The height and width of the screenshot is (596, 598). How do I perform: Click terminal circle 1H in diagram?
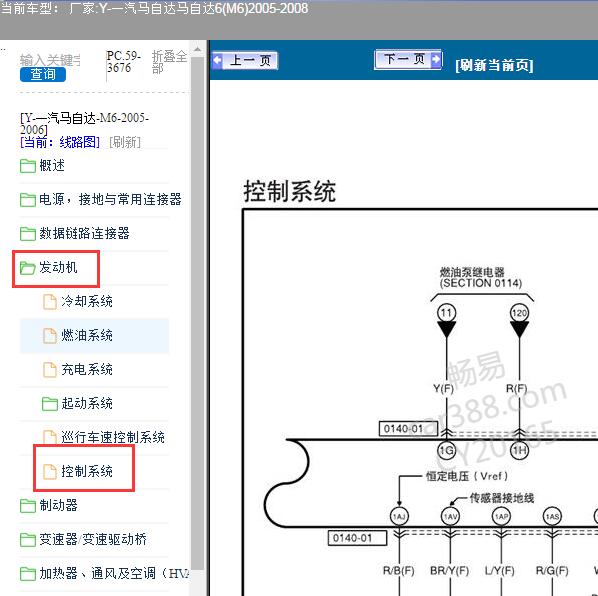519,451
